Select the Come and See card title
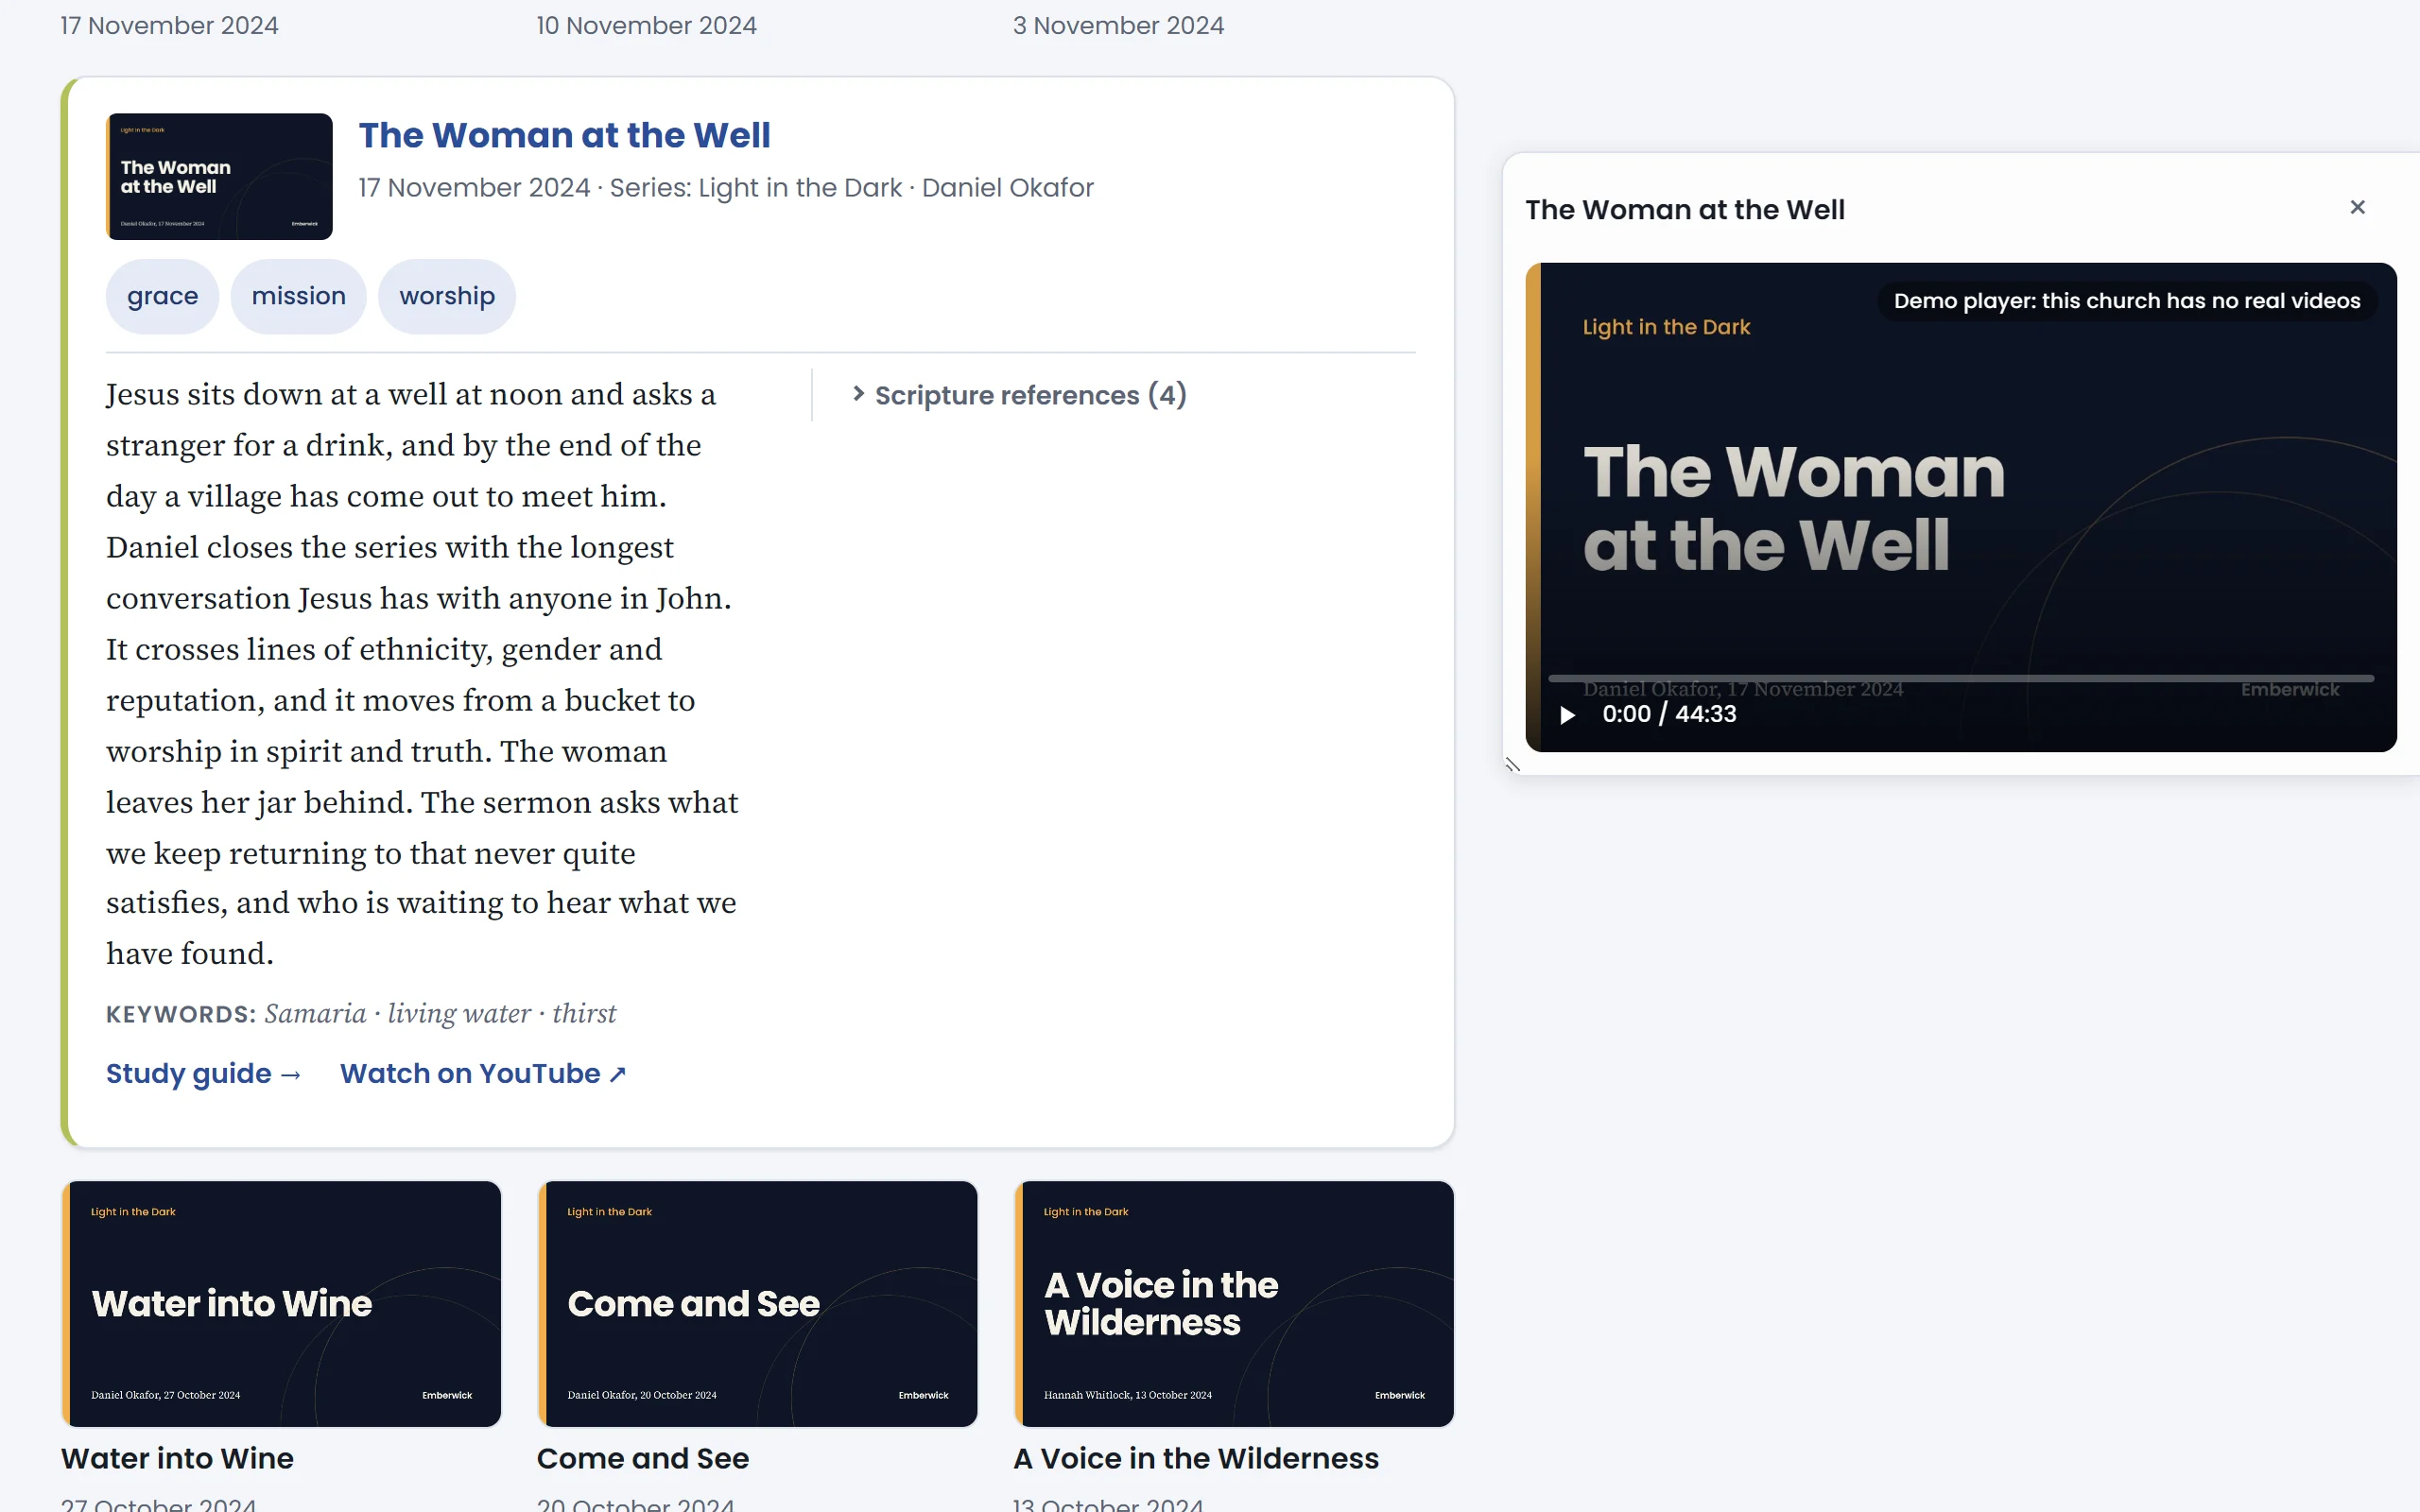 pyautogui.click(x=643, y=1458)
